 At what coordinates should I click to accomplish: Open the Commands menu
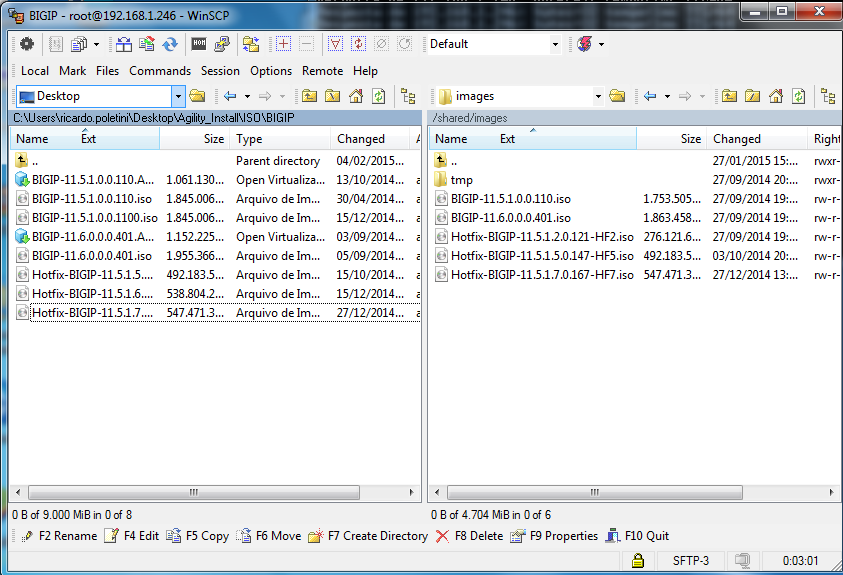pos(159,71)
